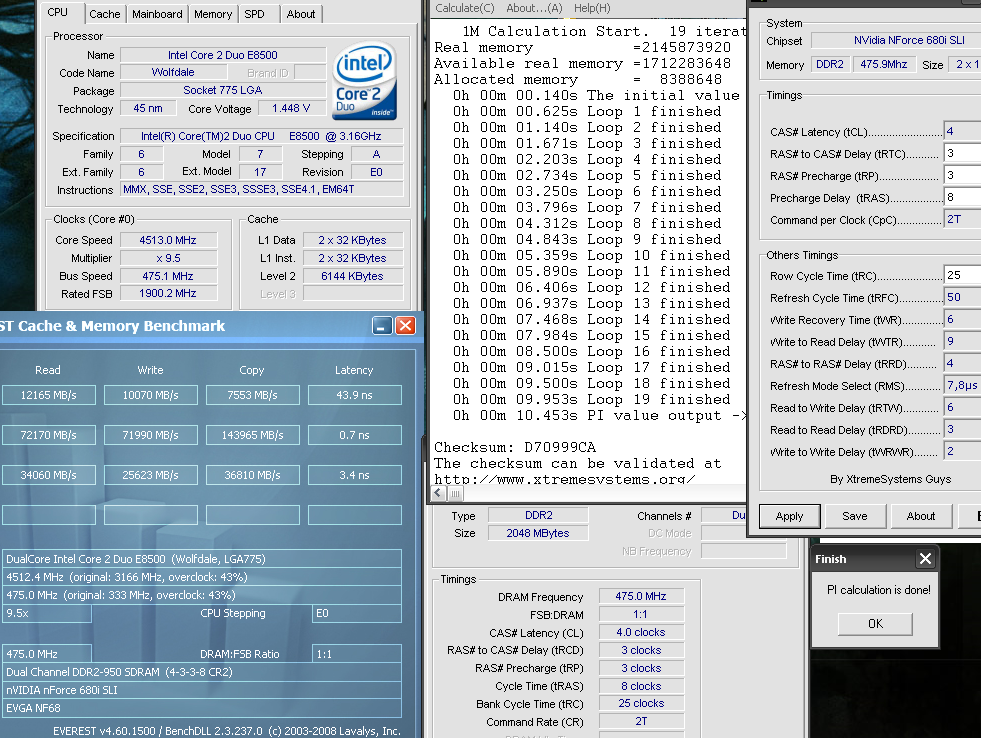The image size is (981, 738).
Task: Click the 10070 MB/s memory write result
Action: 151,395
